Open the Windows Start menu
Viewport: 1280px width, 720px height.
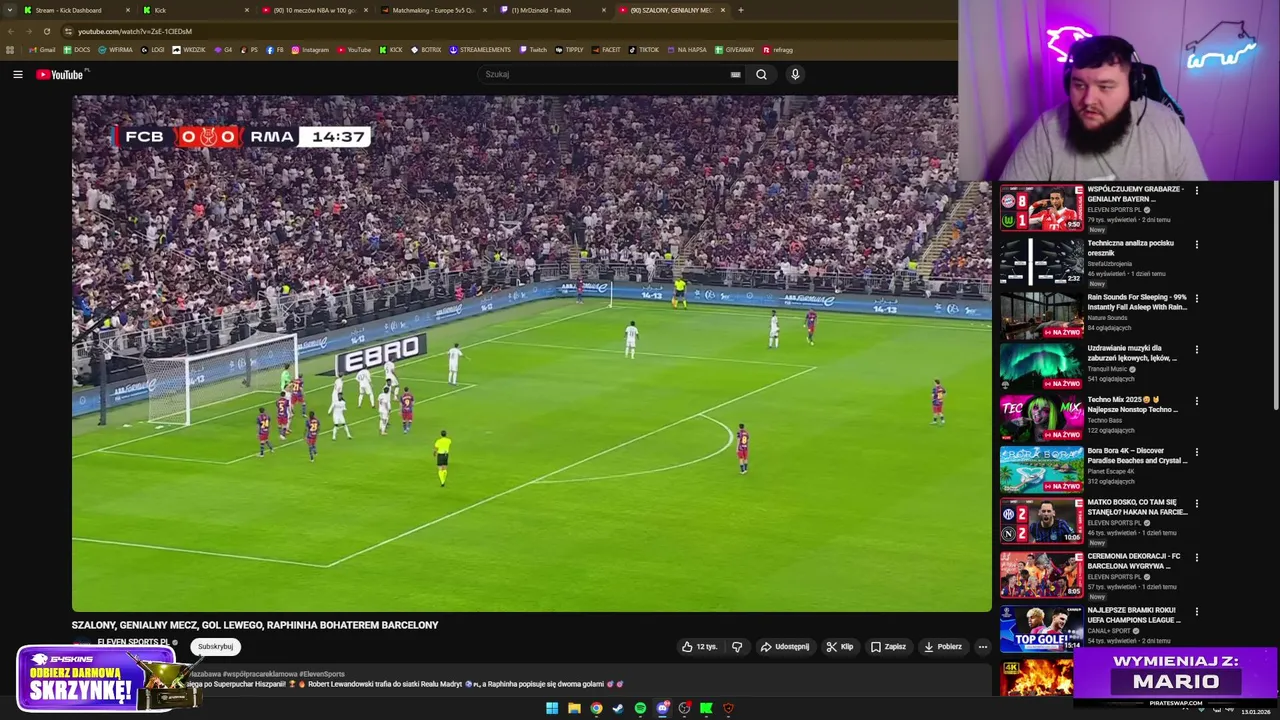[x=552, y=708]
